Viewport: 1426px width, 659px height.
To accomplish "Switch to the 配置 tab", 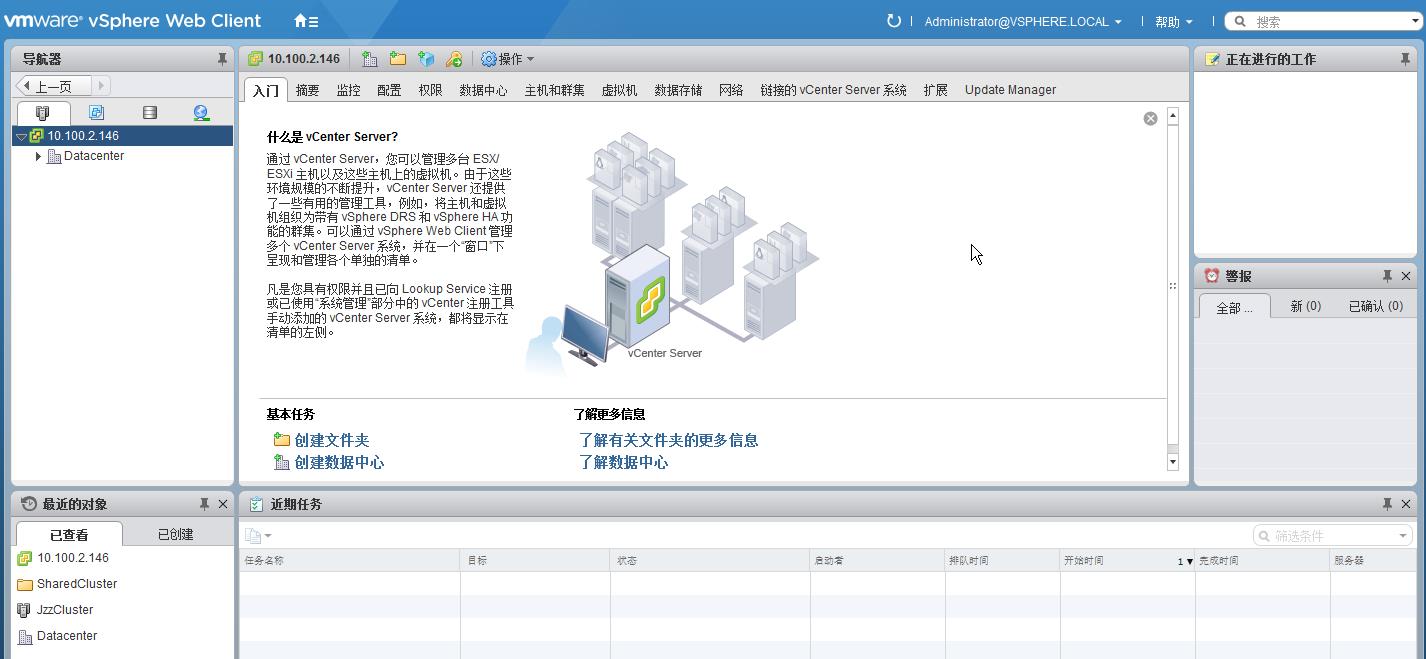I will click(x=389, y=90).
